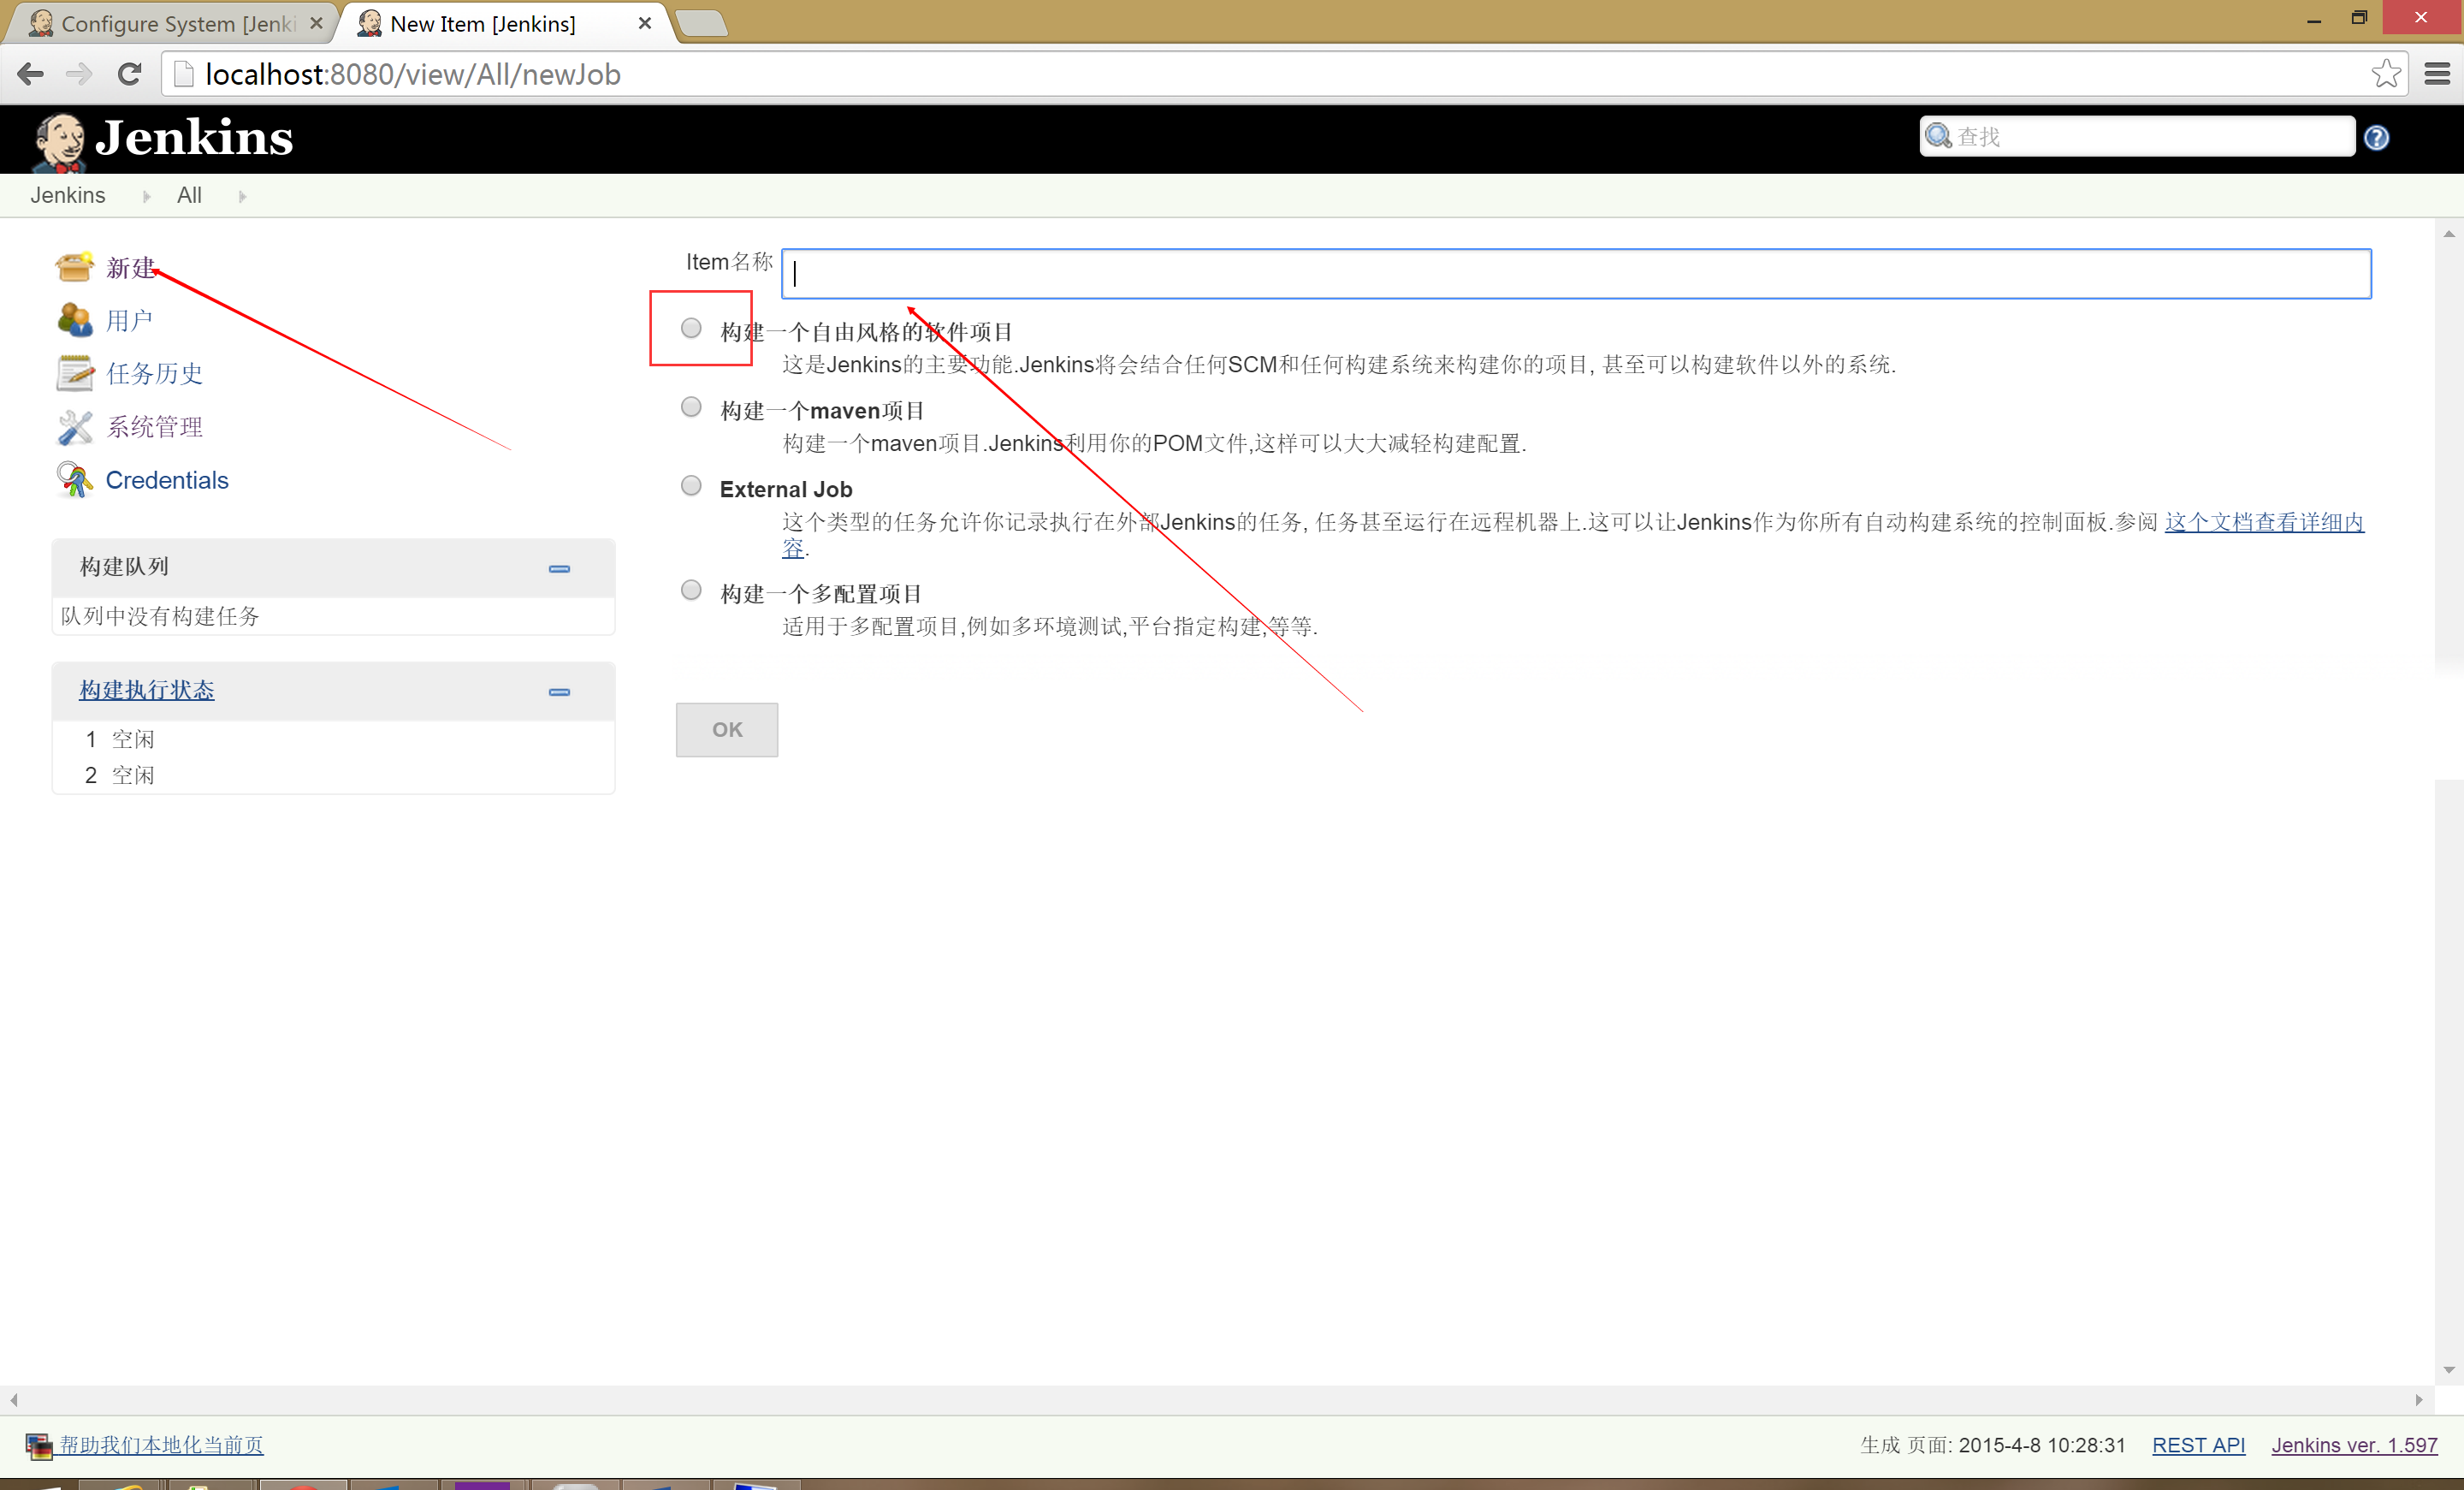Image resolution: width=2464 pixels, height=1490 pixels.
Task: Open the REST API link
Action: tap(2198, 1445)
